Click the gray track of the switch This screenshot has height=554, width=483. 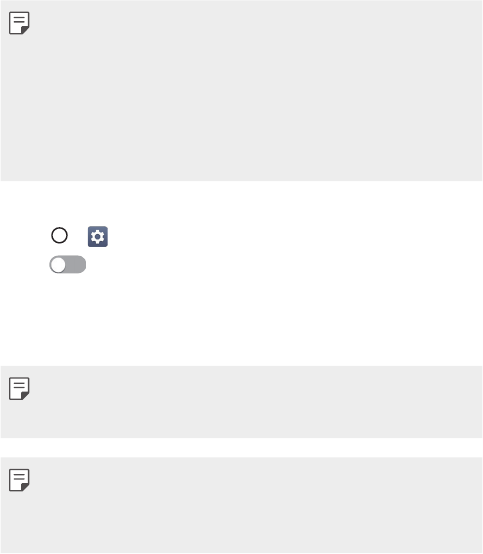pyautogui.click(x=76, y=265)
